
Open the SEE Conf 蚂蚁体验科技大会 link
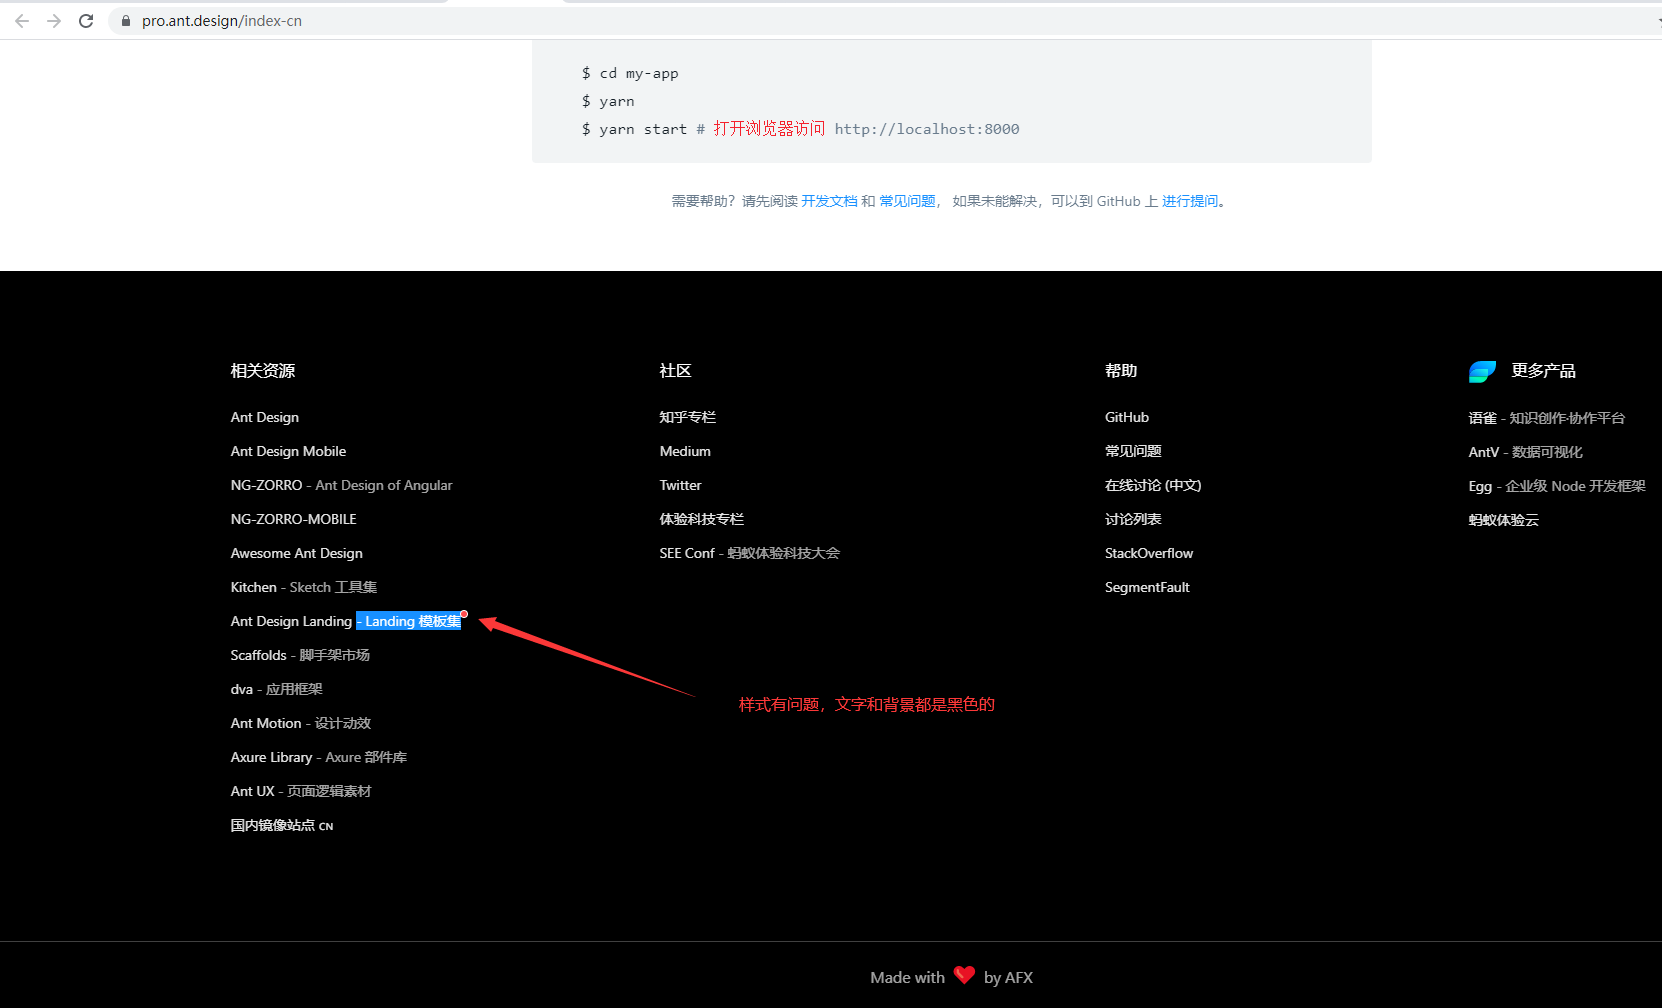pyautogui.click(x=749, y=553)
